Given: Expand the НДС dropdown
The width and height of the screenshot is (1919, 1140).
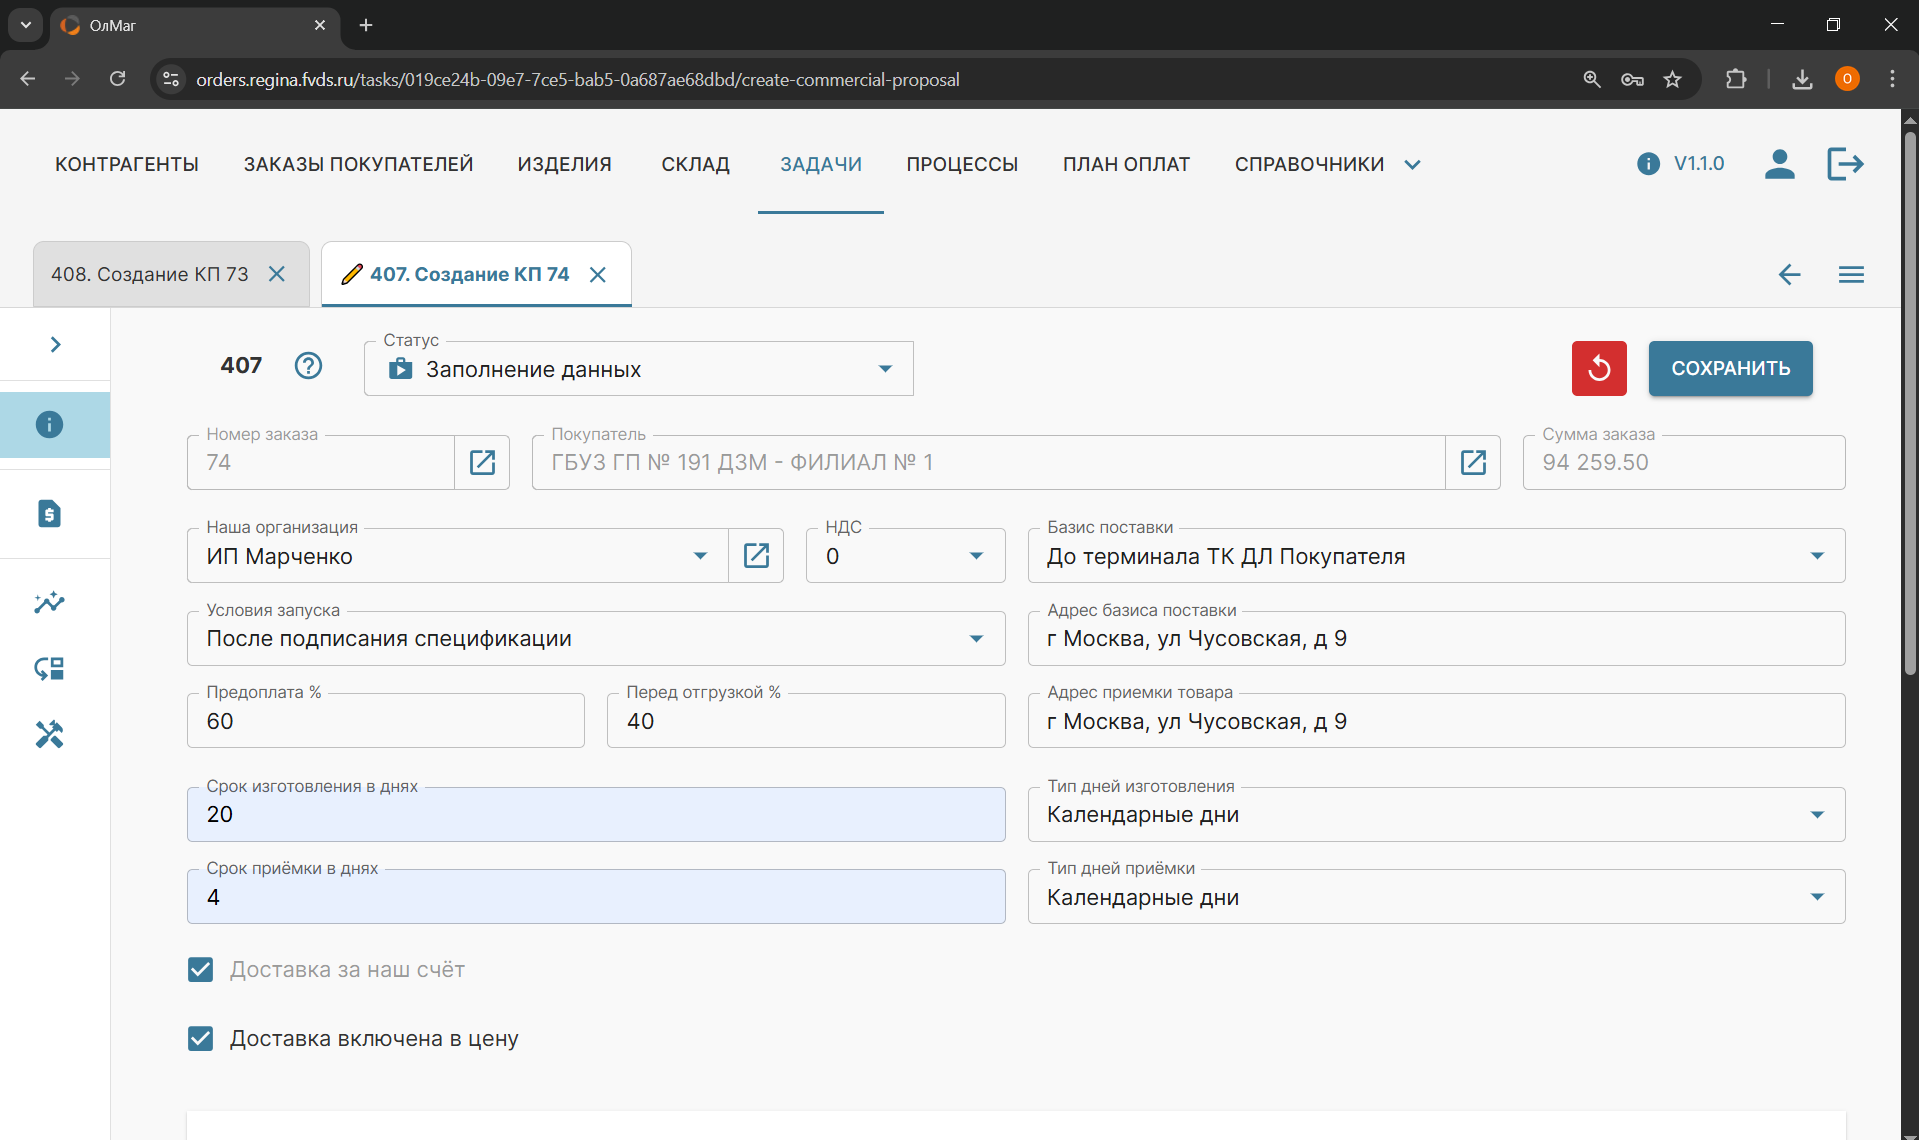Looking at the screenshot, I should pyautogui.click(x=976, y=556).
